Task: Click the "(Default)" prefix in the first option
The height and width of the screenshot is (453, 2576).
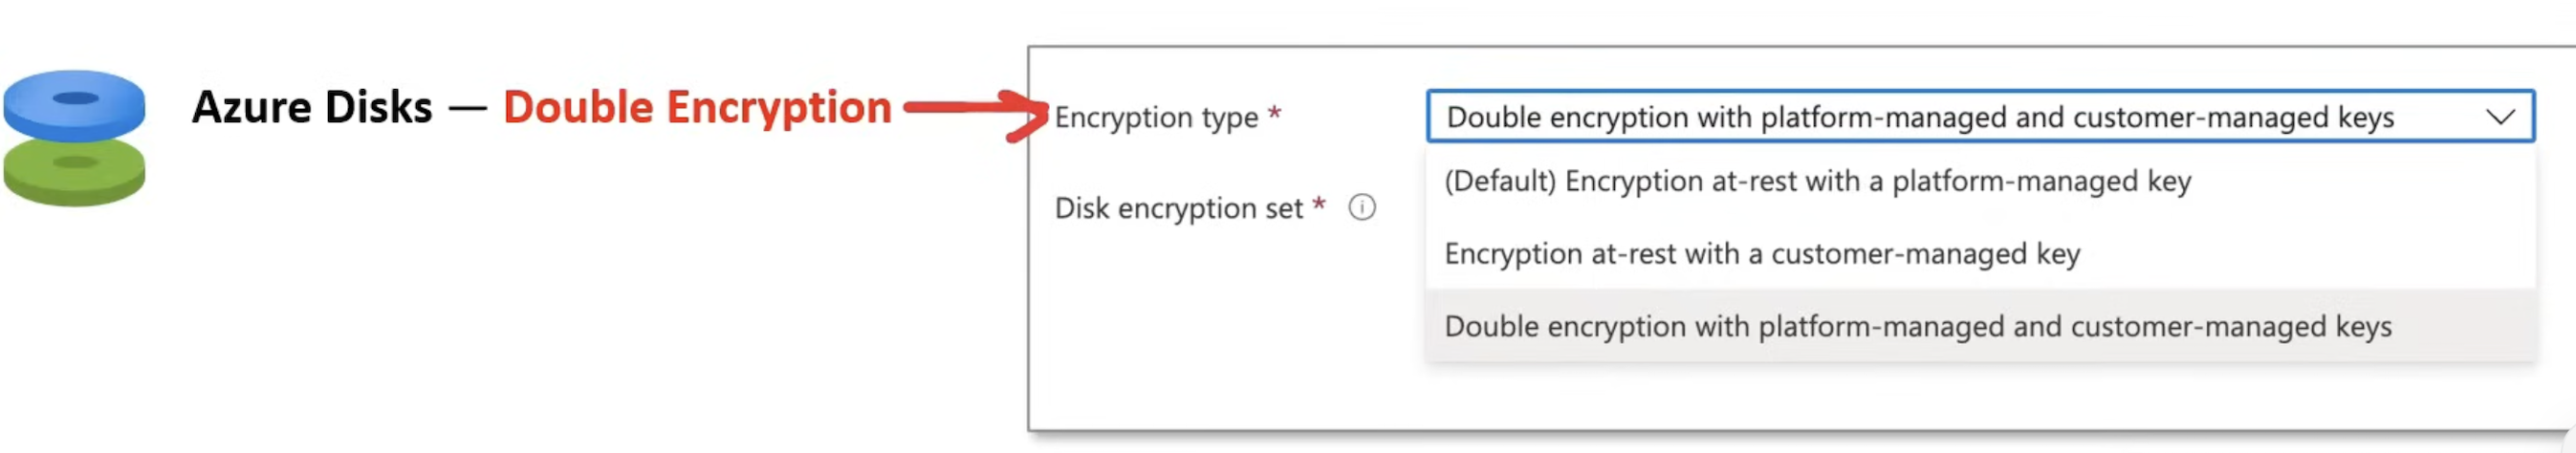Action: coord(1500,181)
